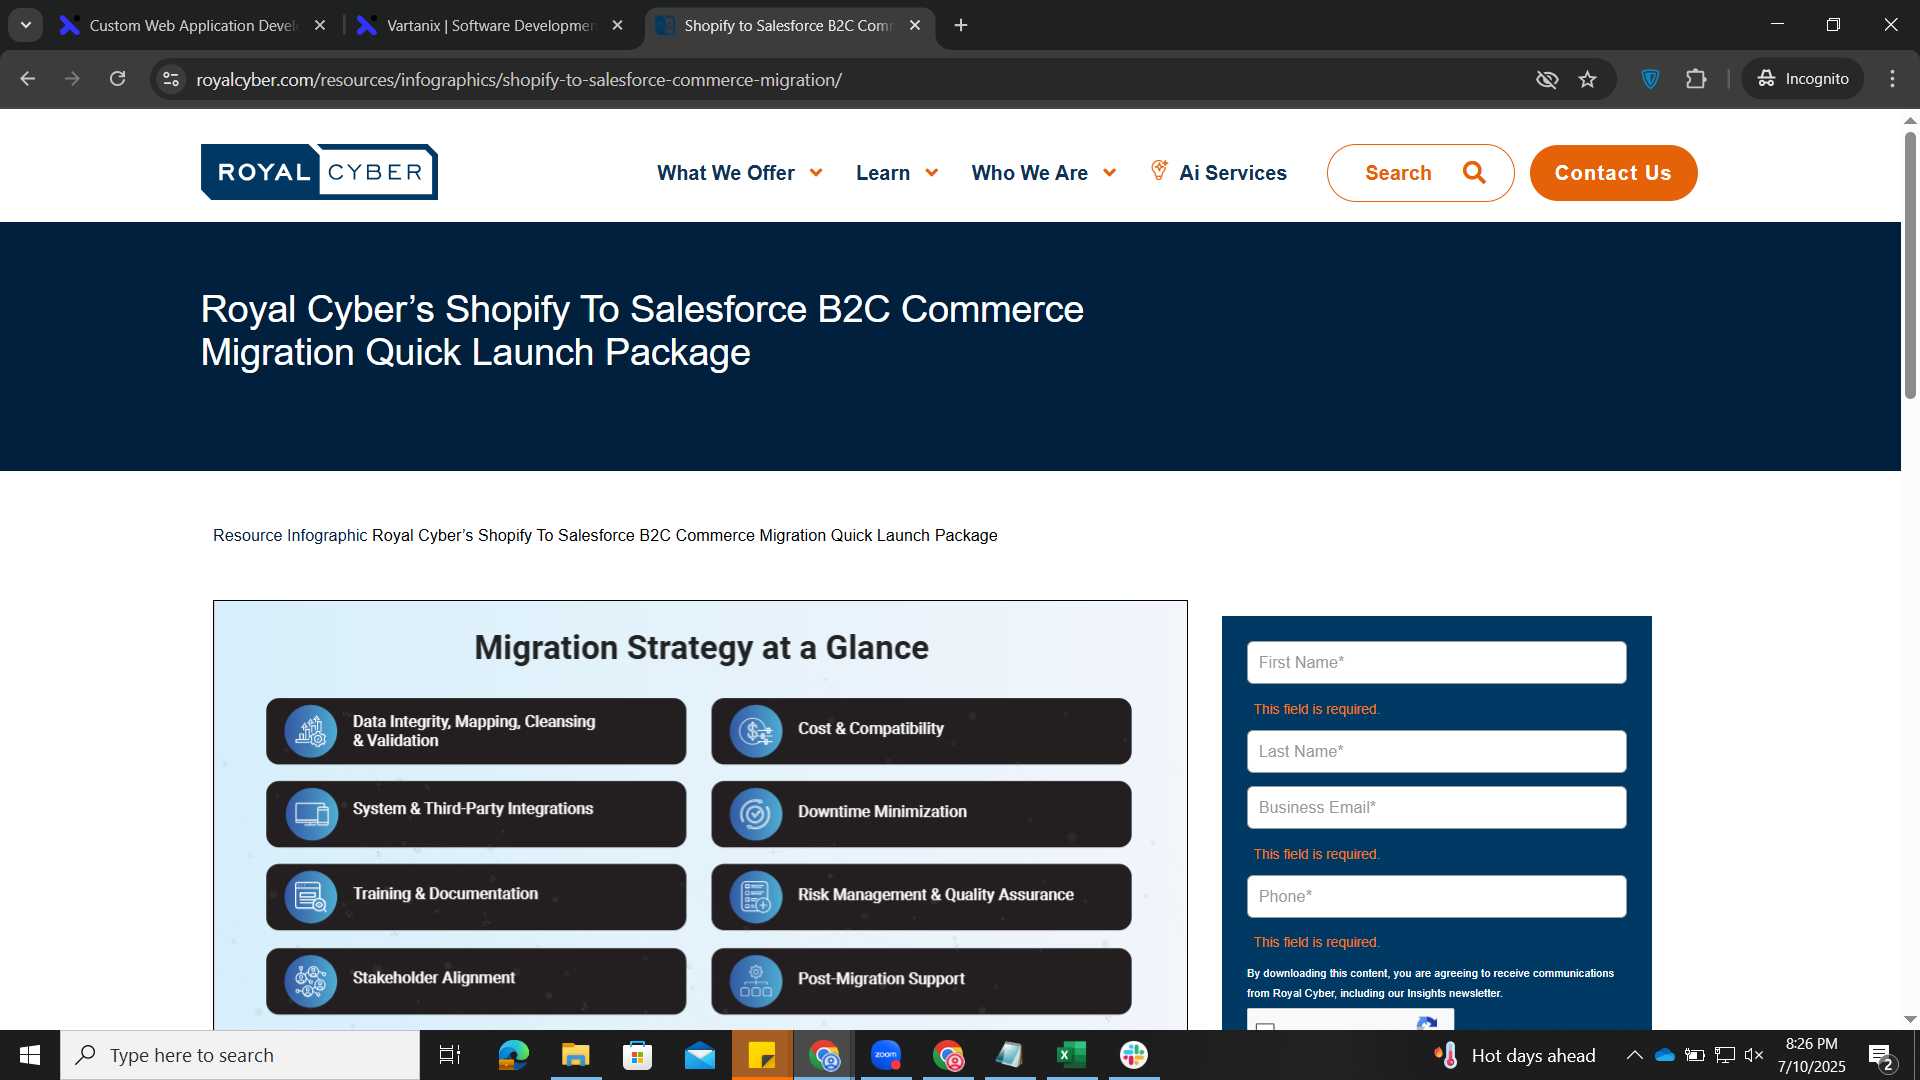Open the notification center icon

click(1881, 1056)
